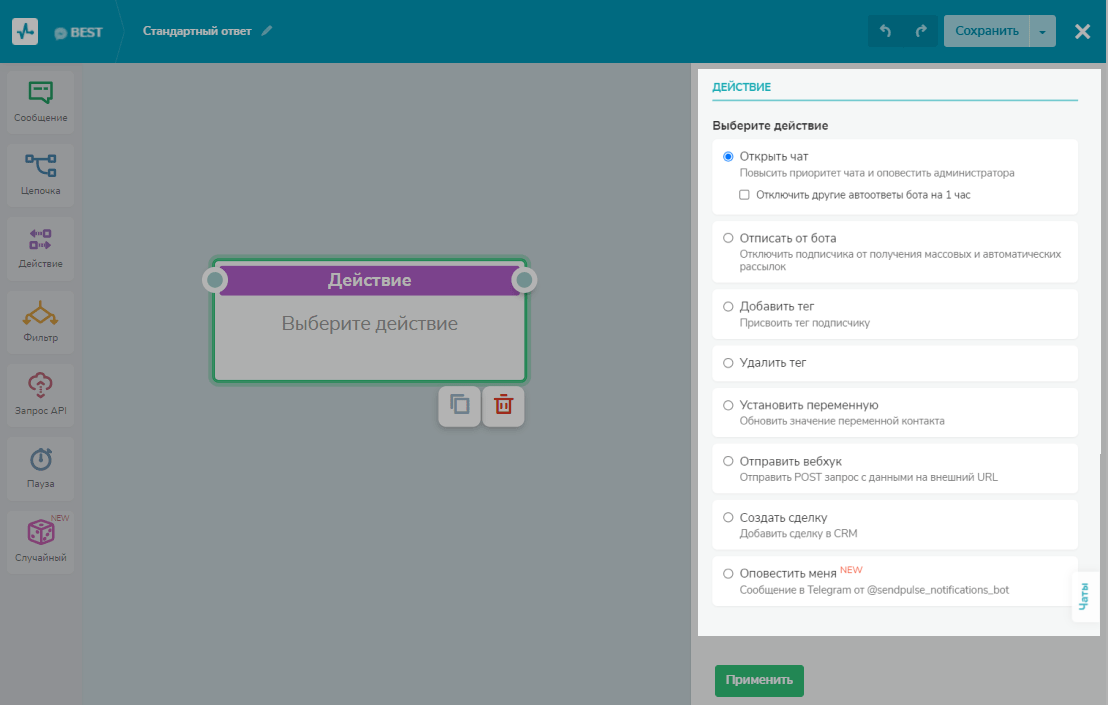
Task: Click the SendPulse logo icon
Action: pos(25,32)
